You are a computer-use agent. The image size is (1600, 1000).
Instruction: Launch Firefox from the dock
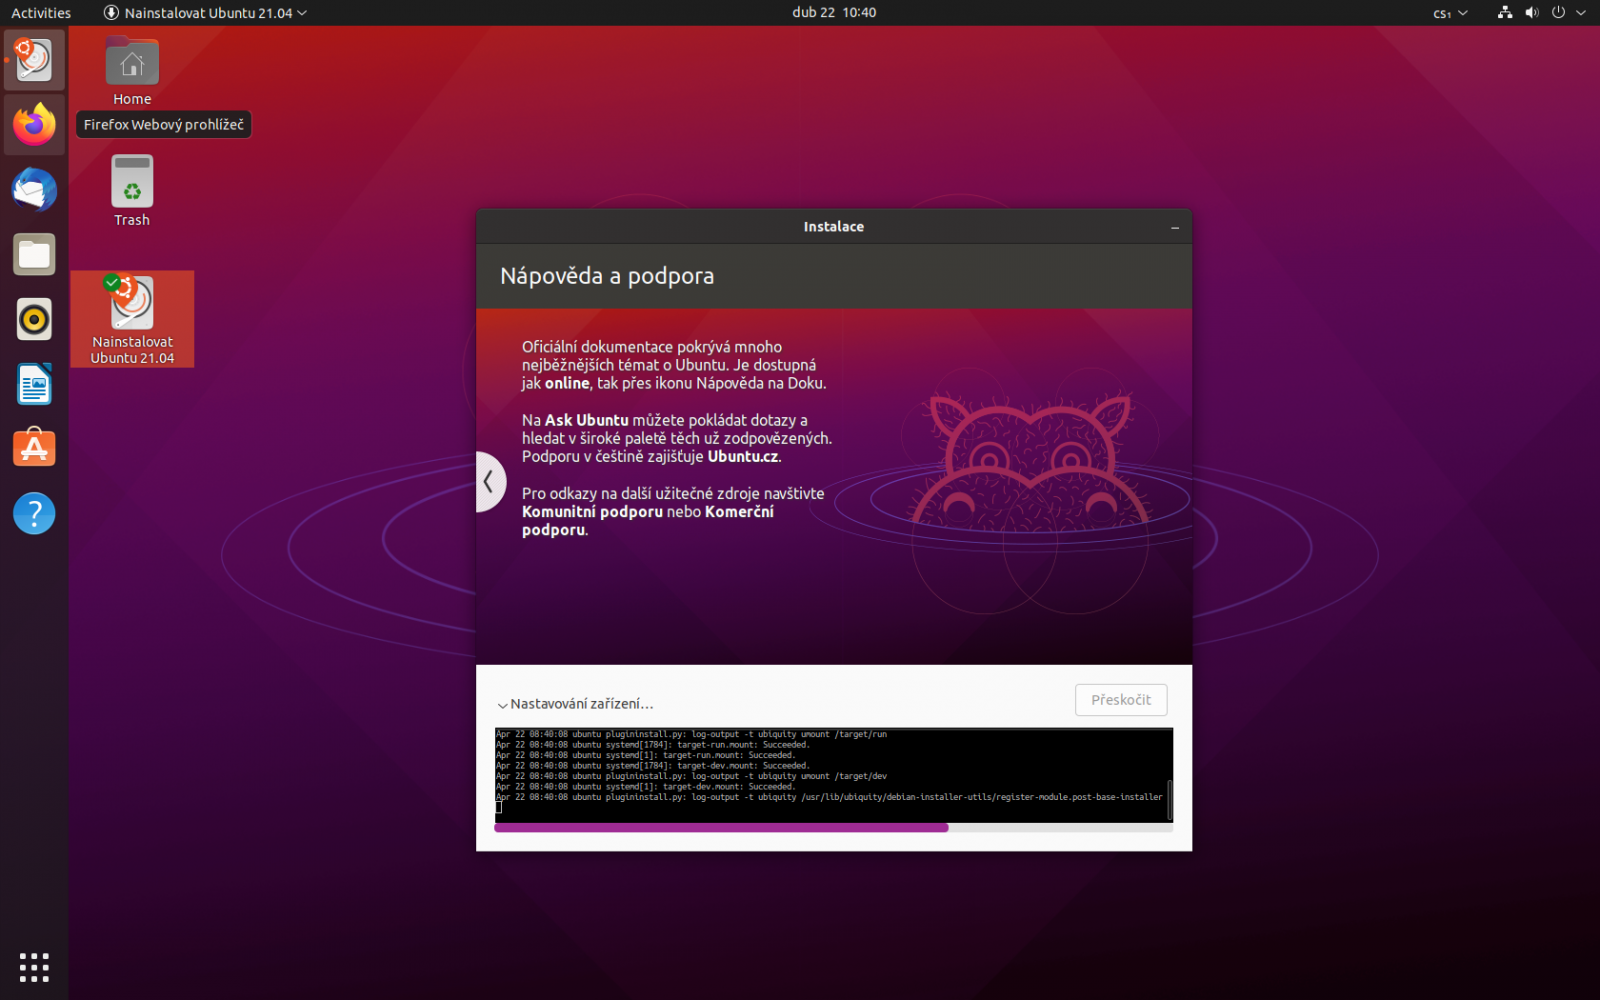click(x=34, y=124)
